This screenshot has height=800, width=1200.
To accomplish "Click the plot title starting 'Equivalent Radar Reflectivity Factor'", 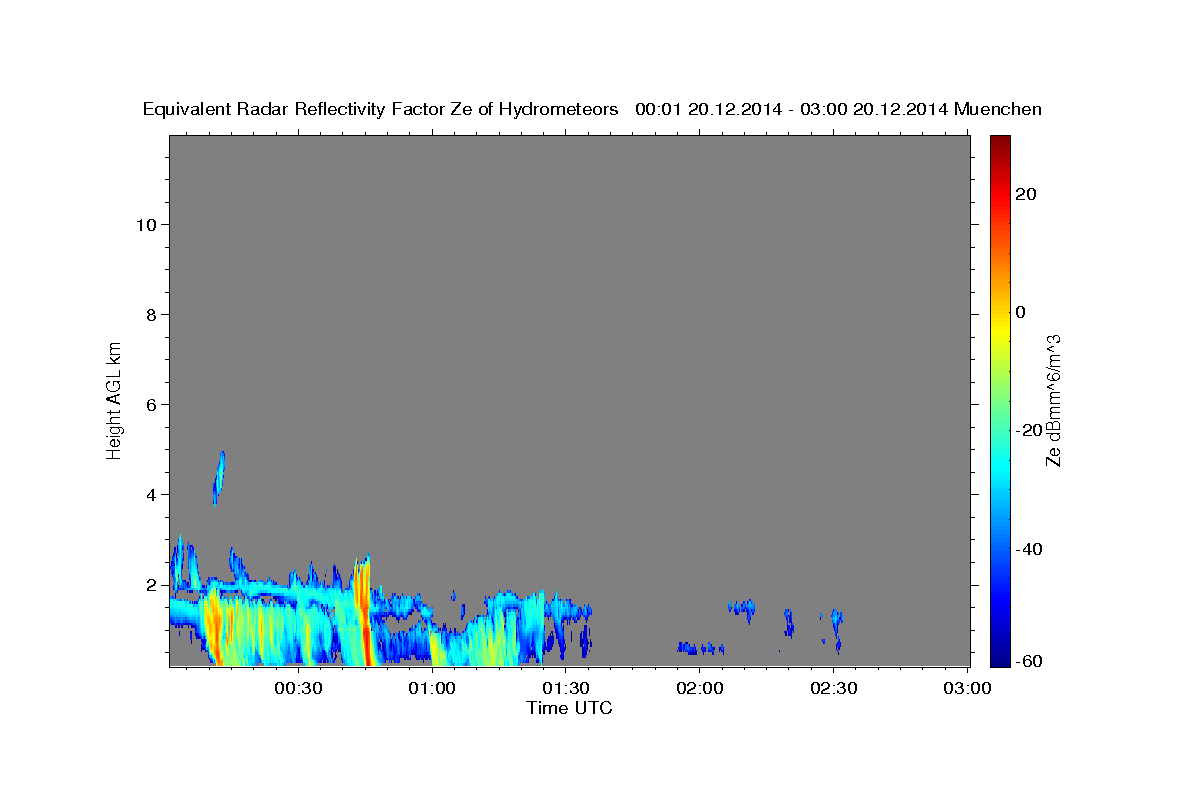I will point(592,109).
